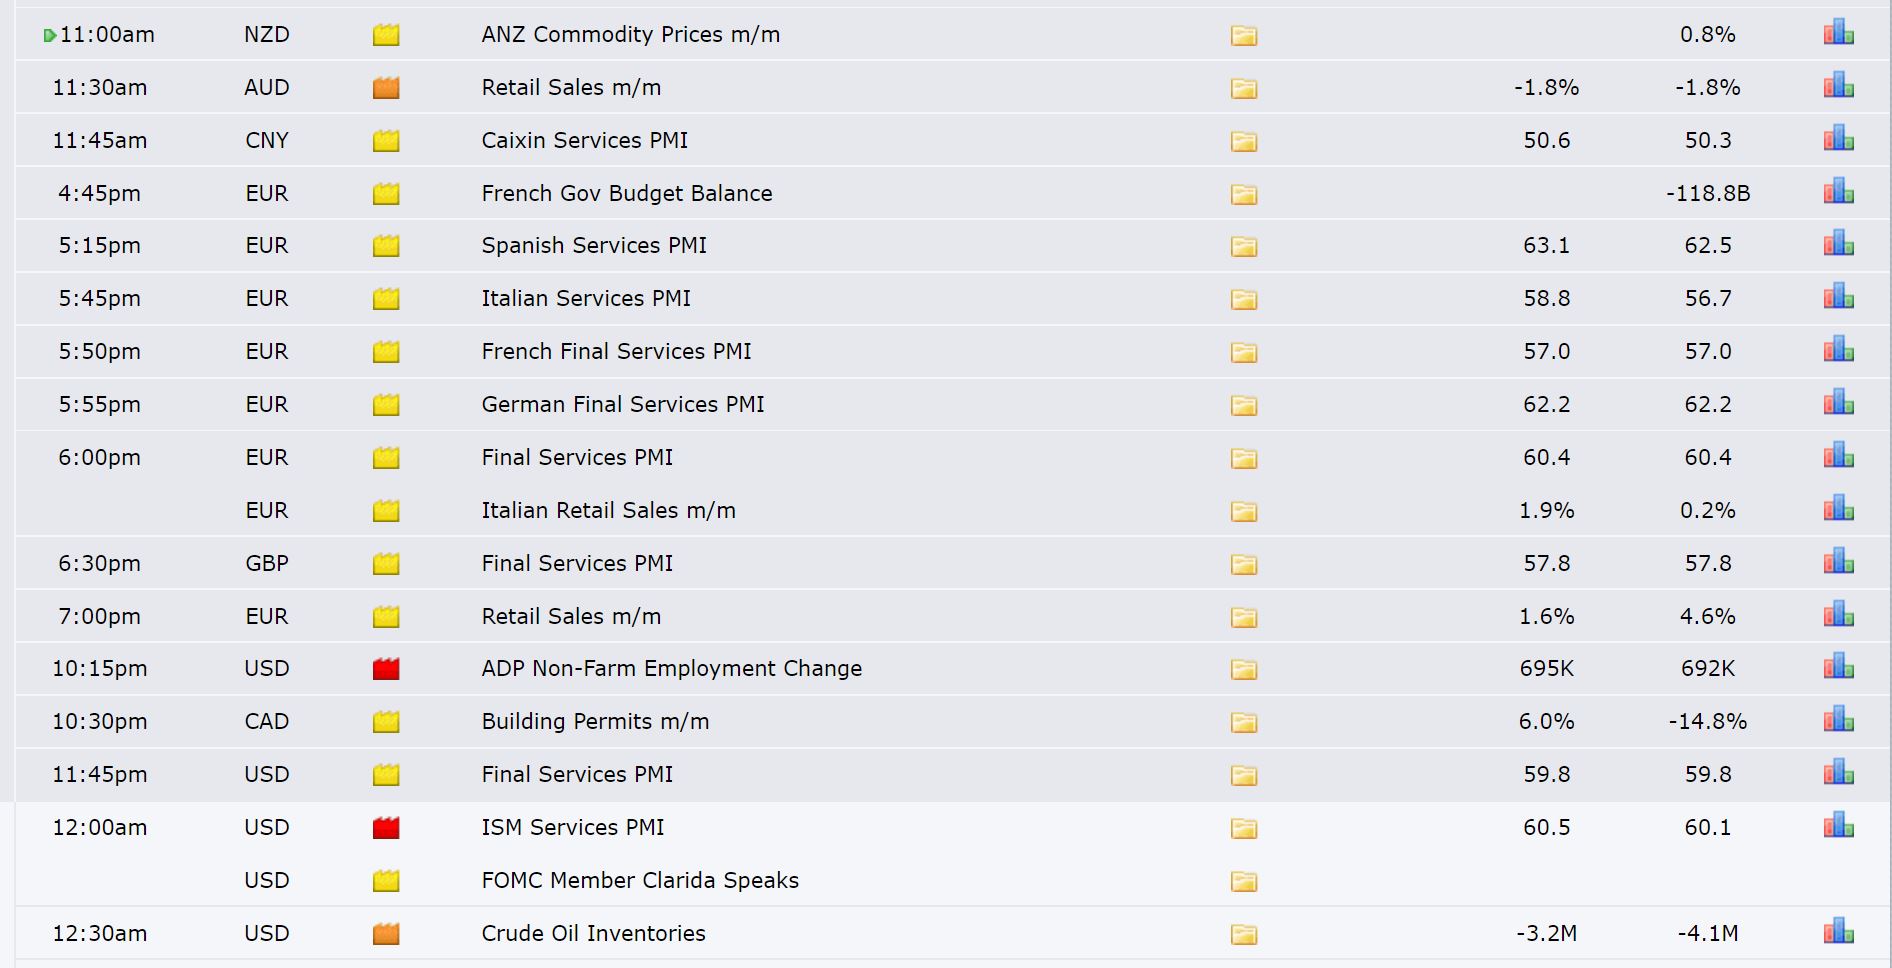This screenshot has height=968, width=1892.
Task: Click orange impact icon for AUD Retail Sales
Action: tap(386, 88)
